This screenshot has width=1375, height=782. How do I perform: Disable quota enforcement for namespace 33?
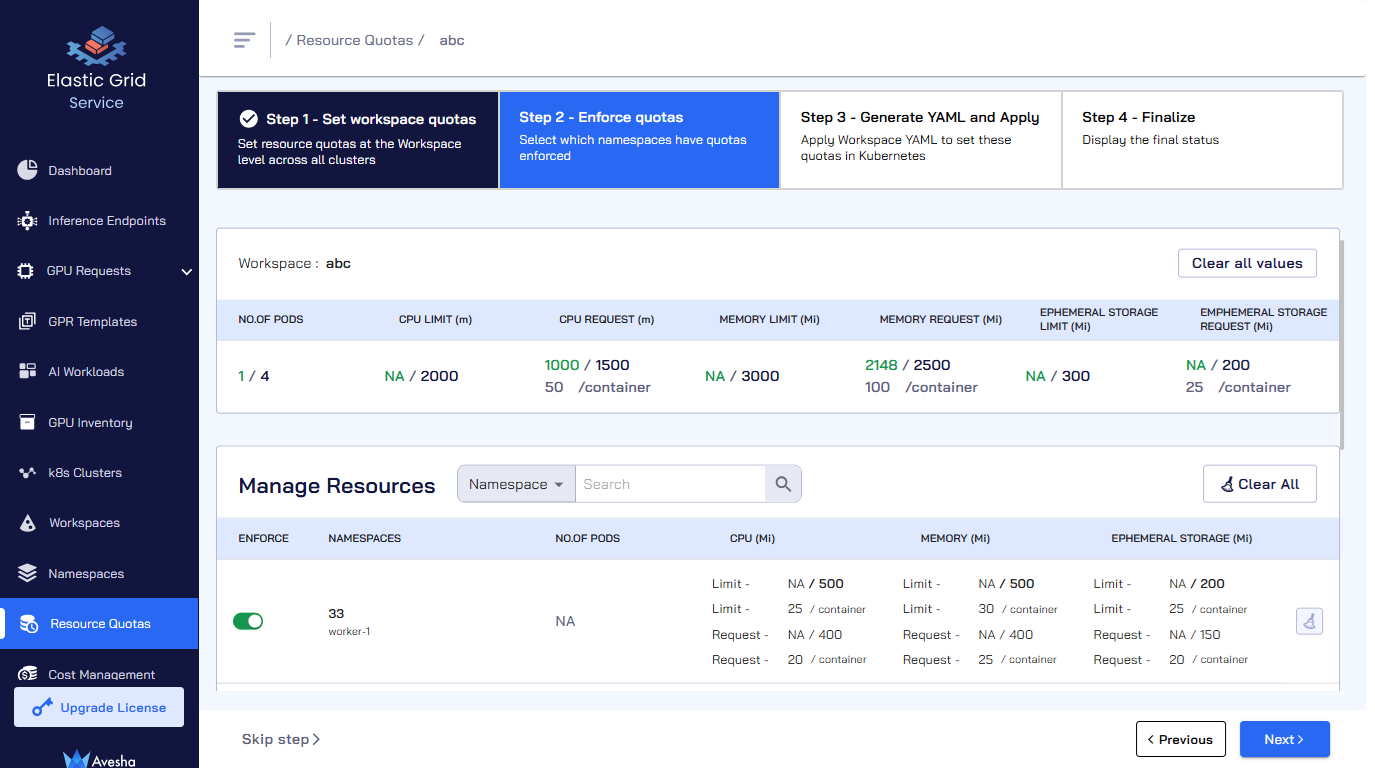click(248, 621)
